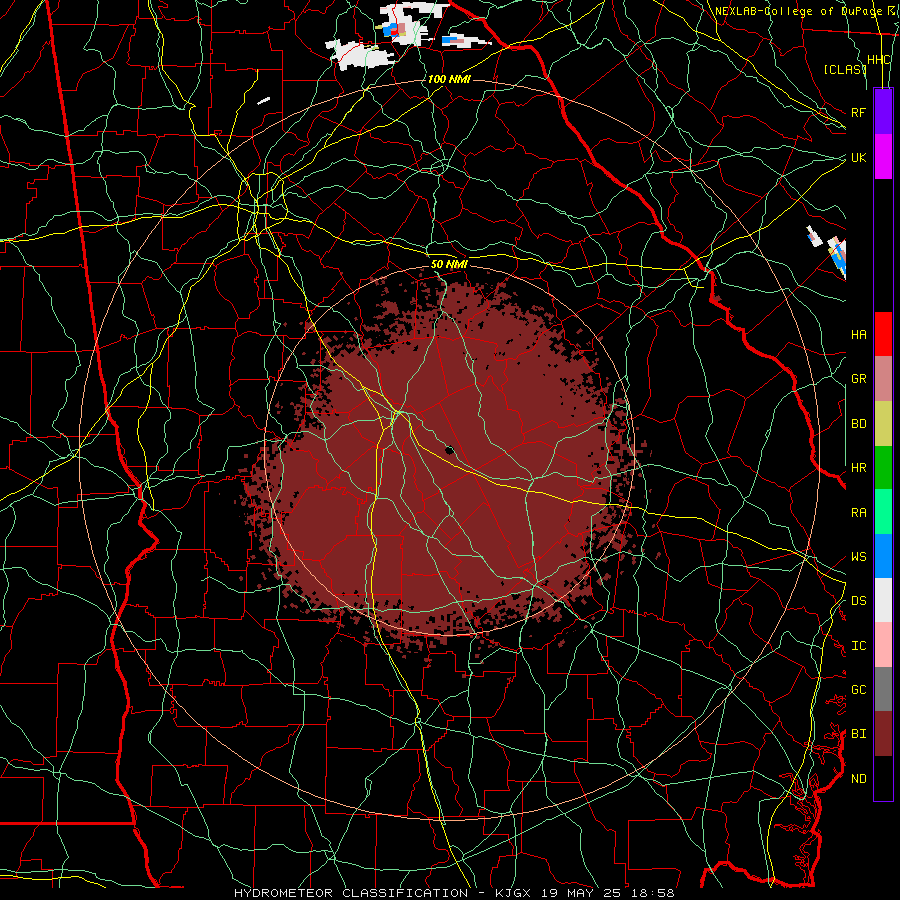900x900 pixels.
Task: Pick the HR green legend swatch
Action: coord(883,468)
